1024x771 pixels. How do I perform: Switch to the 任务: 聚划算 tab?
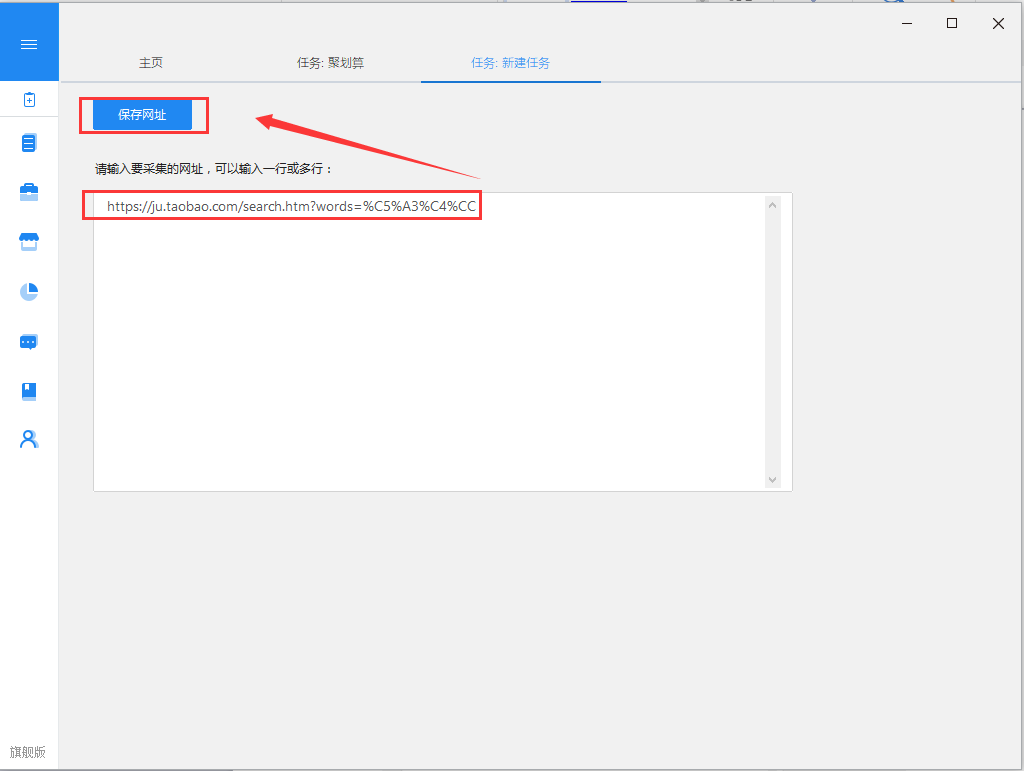pos(330,63)
